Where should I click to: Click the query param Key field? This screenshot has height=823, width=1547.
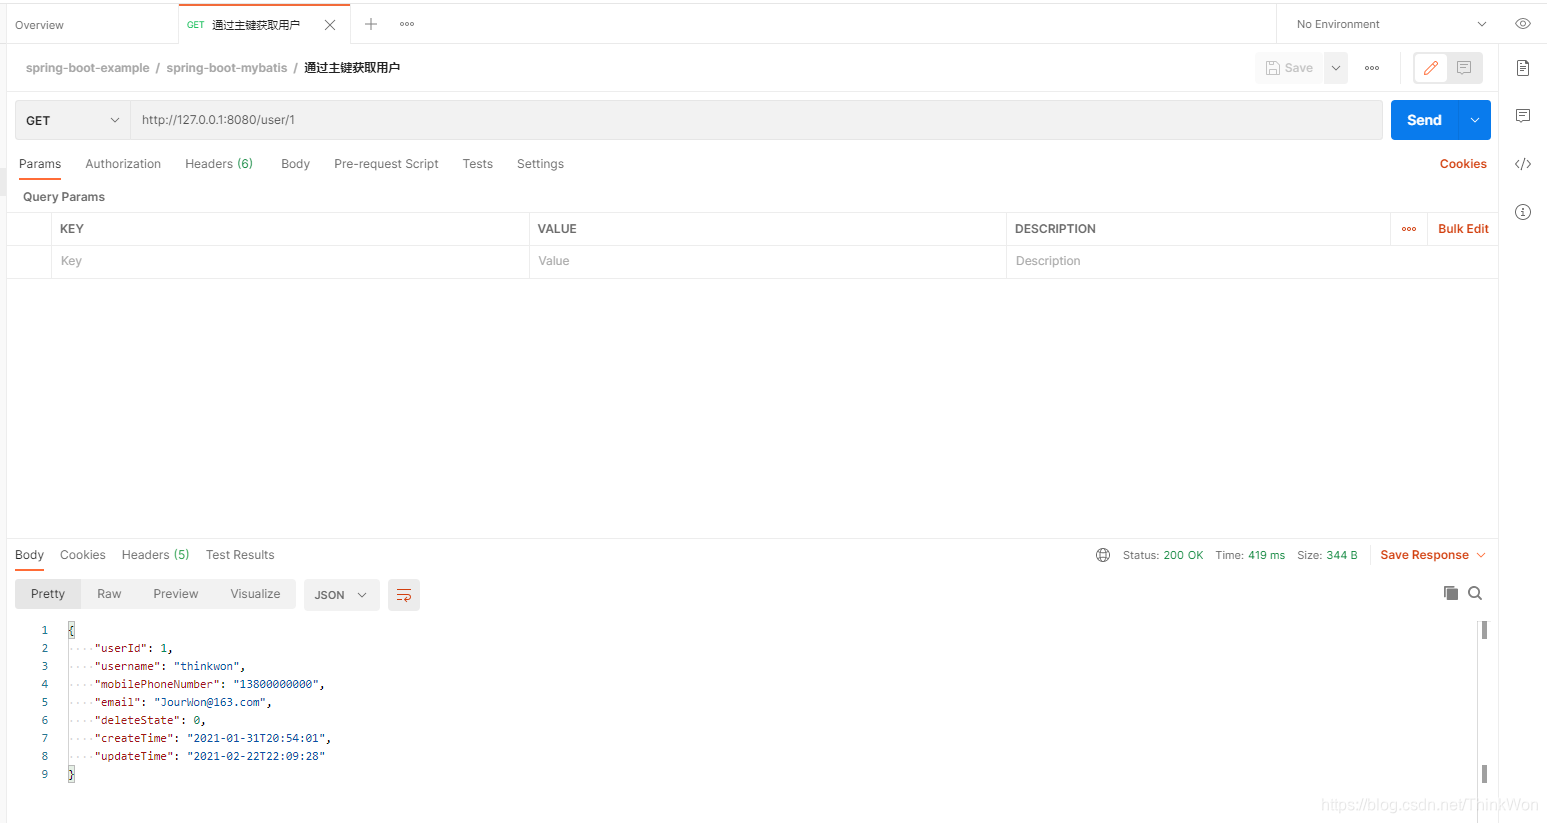290,261
